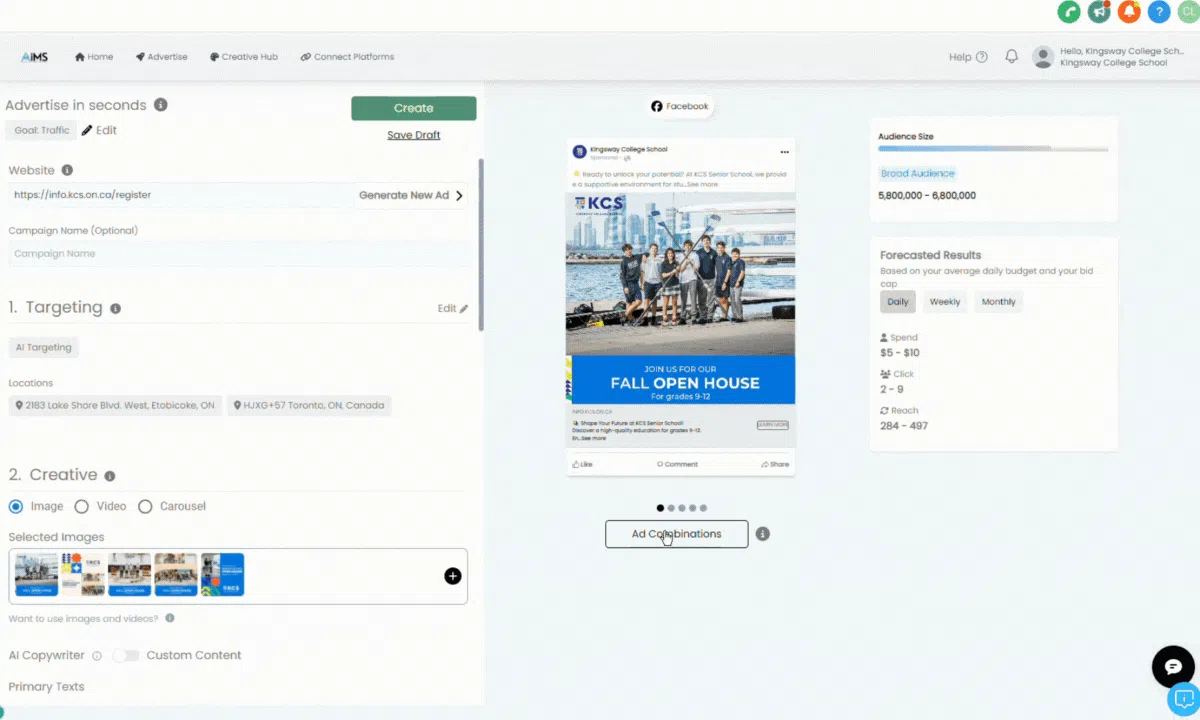Open the black chat bubble widget

pyautogui.click(x=1173, y=667)
